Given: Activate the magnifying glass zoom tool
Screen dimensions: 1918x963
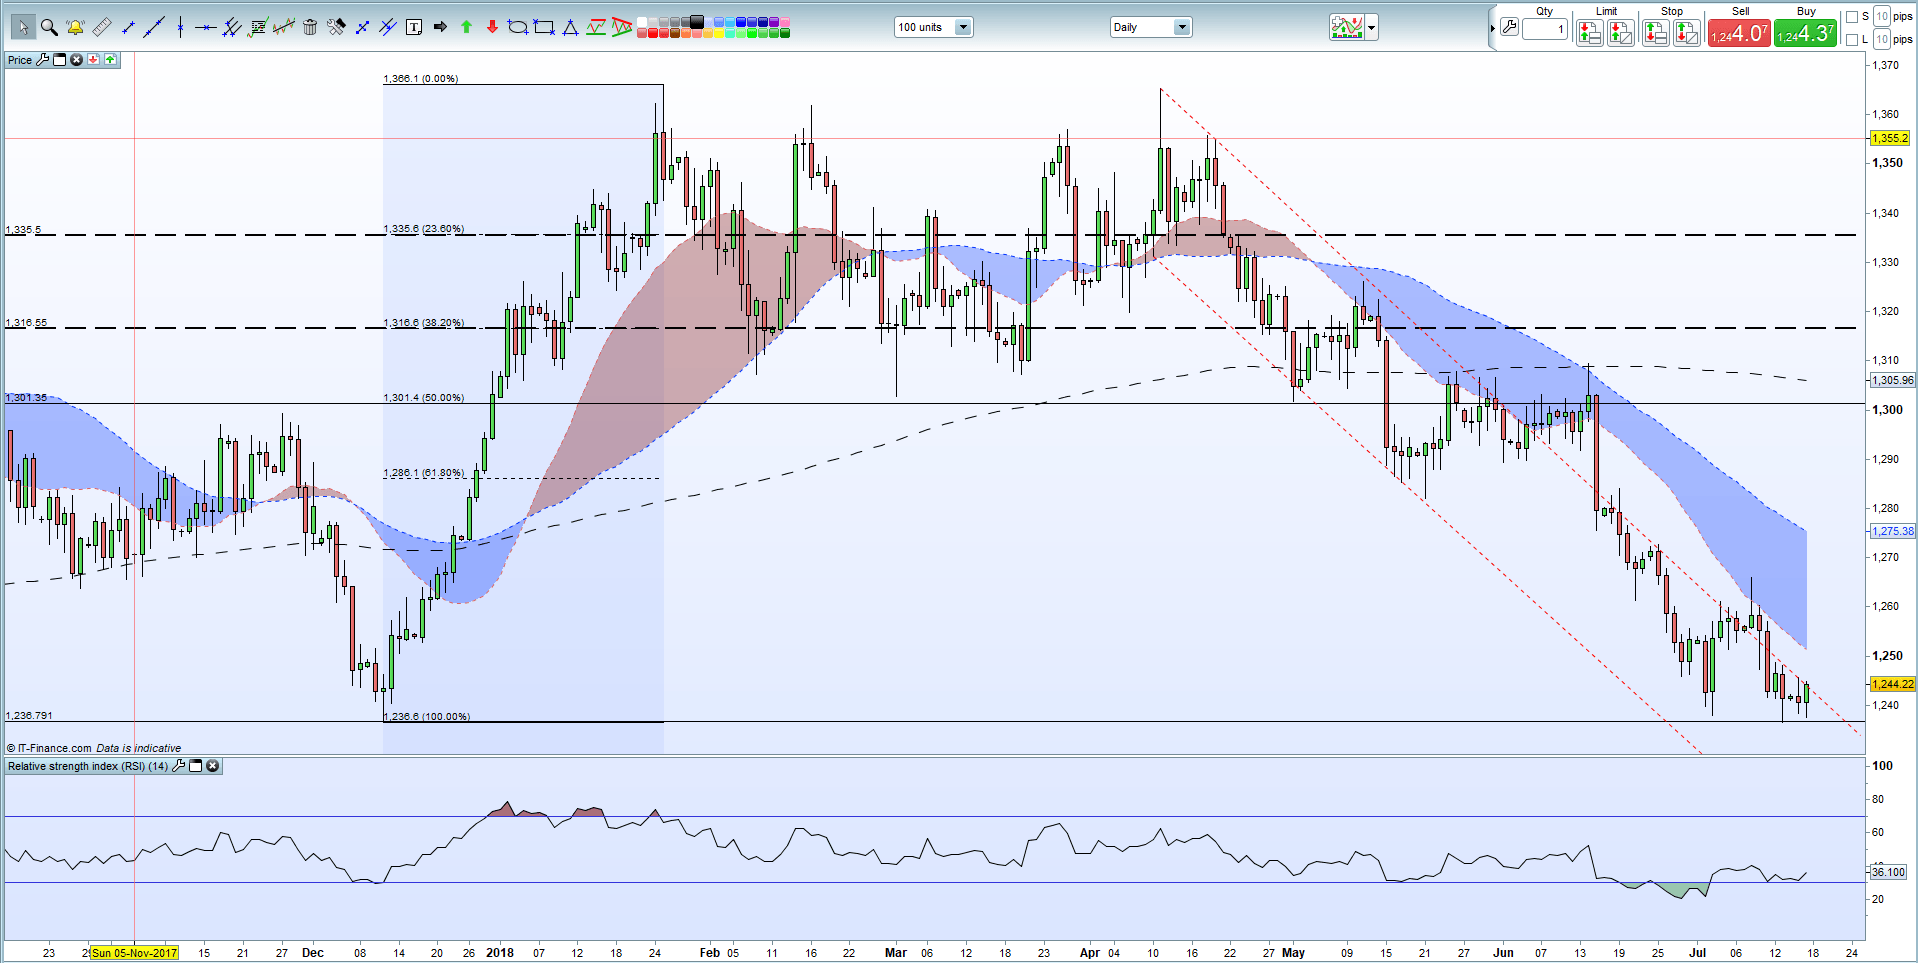Looking at the screenshot, I should tap(49, 27).
